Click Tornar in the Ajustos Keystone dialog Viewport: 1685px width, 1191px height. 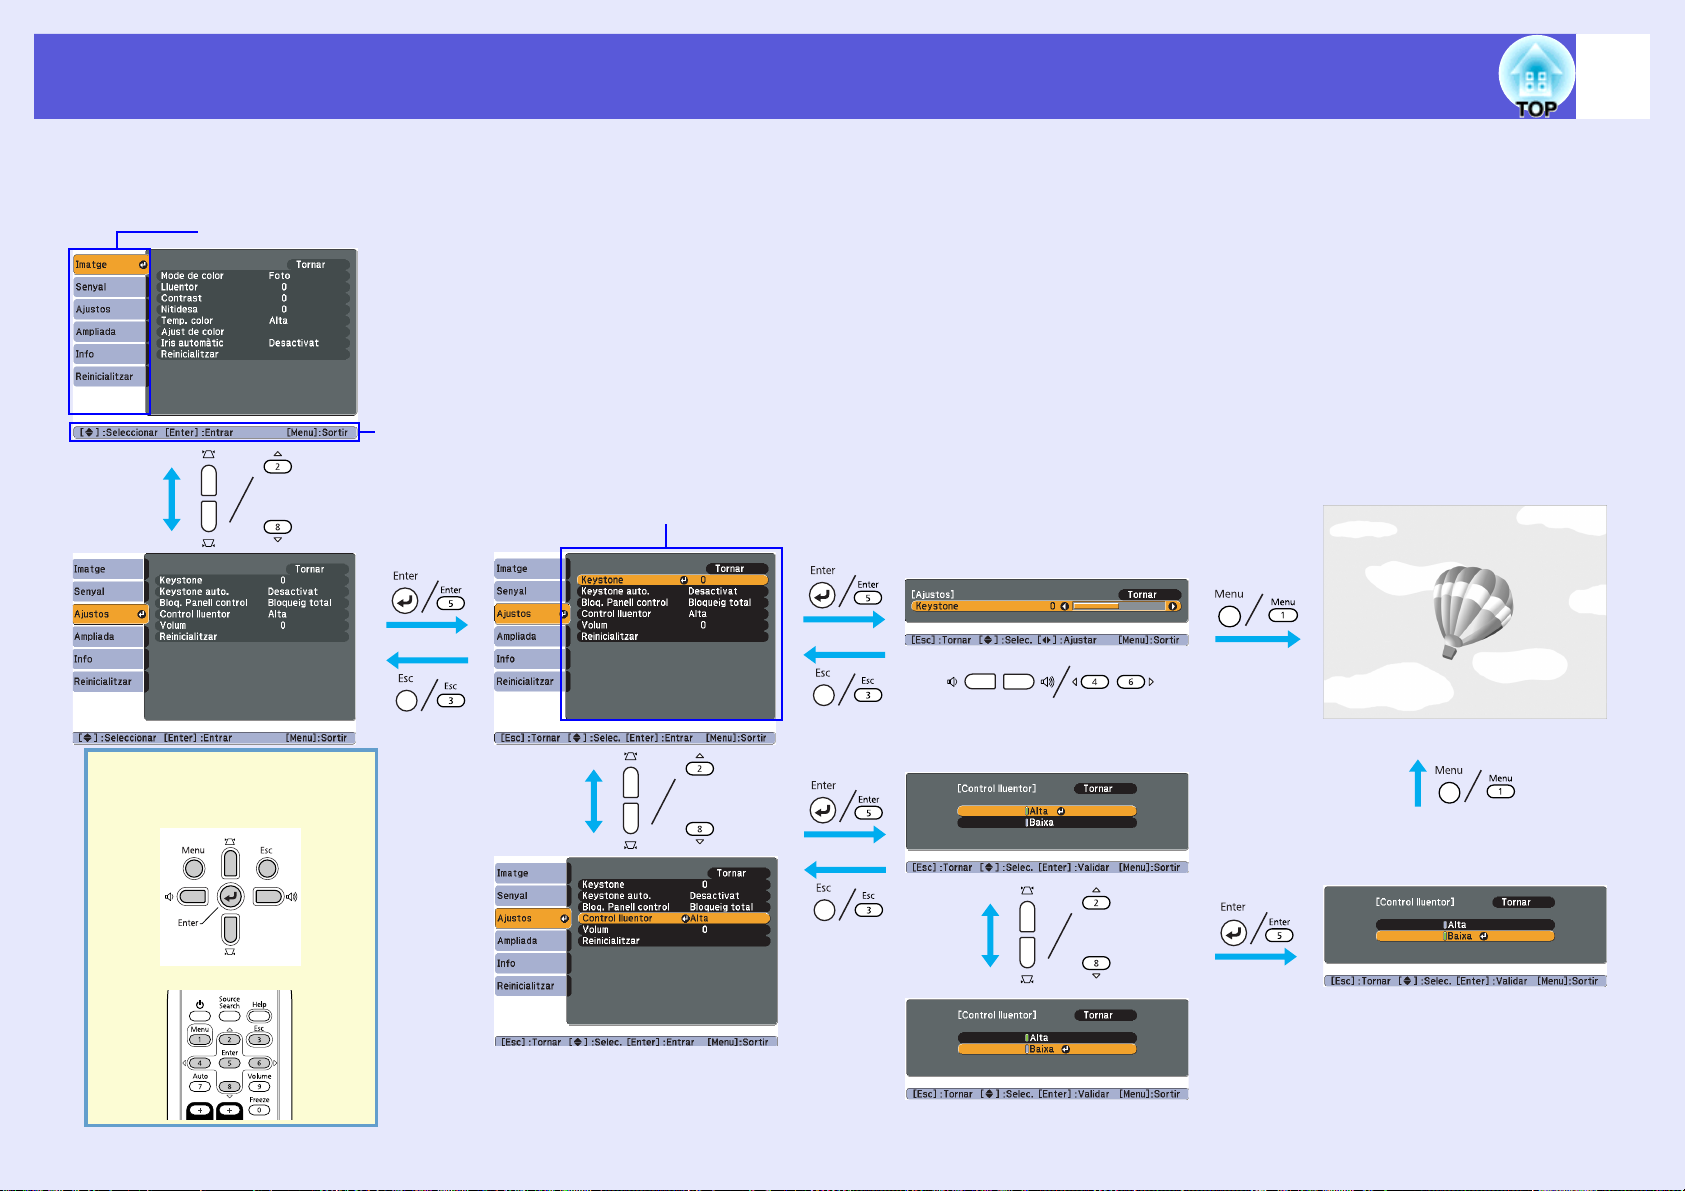[x=1149, y=594]
